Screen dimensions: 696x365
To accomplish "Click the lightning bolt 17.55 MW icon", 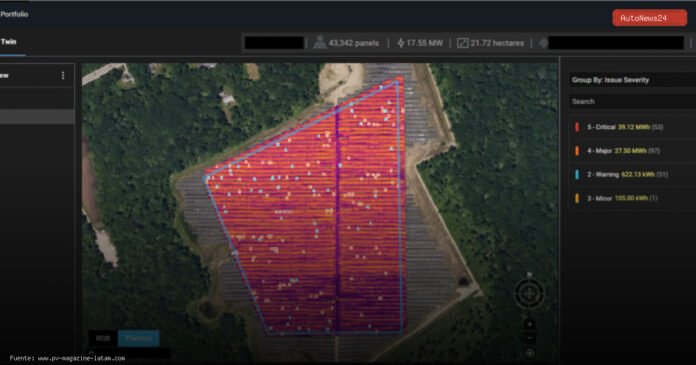I will pyautogui.click(x=400, y=43).
